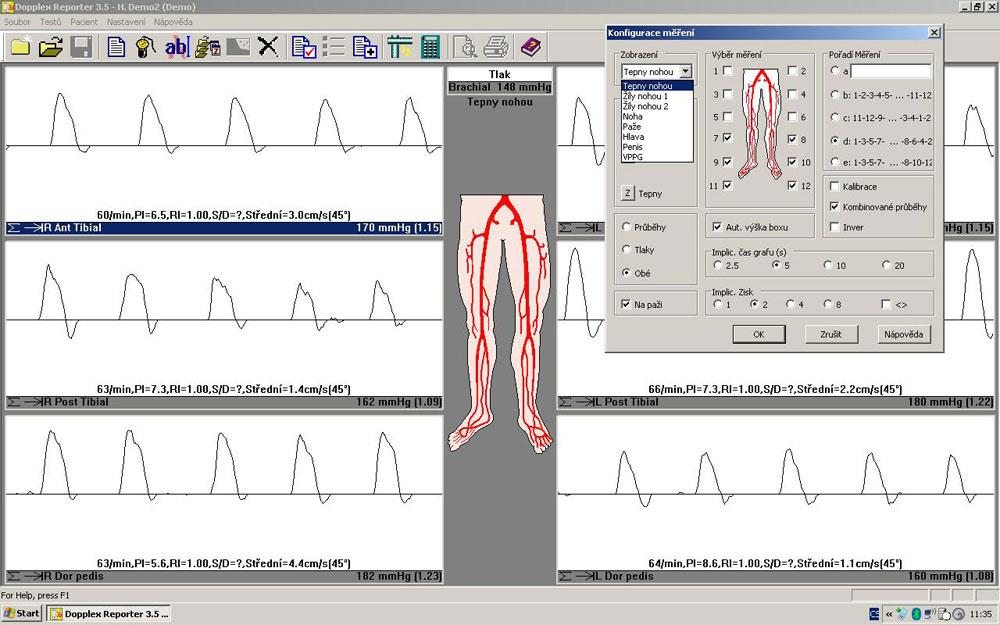Click the purple help book icon
The height and width of the screenshot is (625, 1000).
coord(529,46)
